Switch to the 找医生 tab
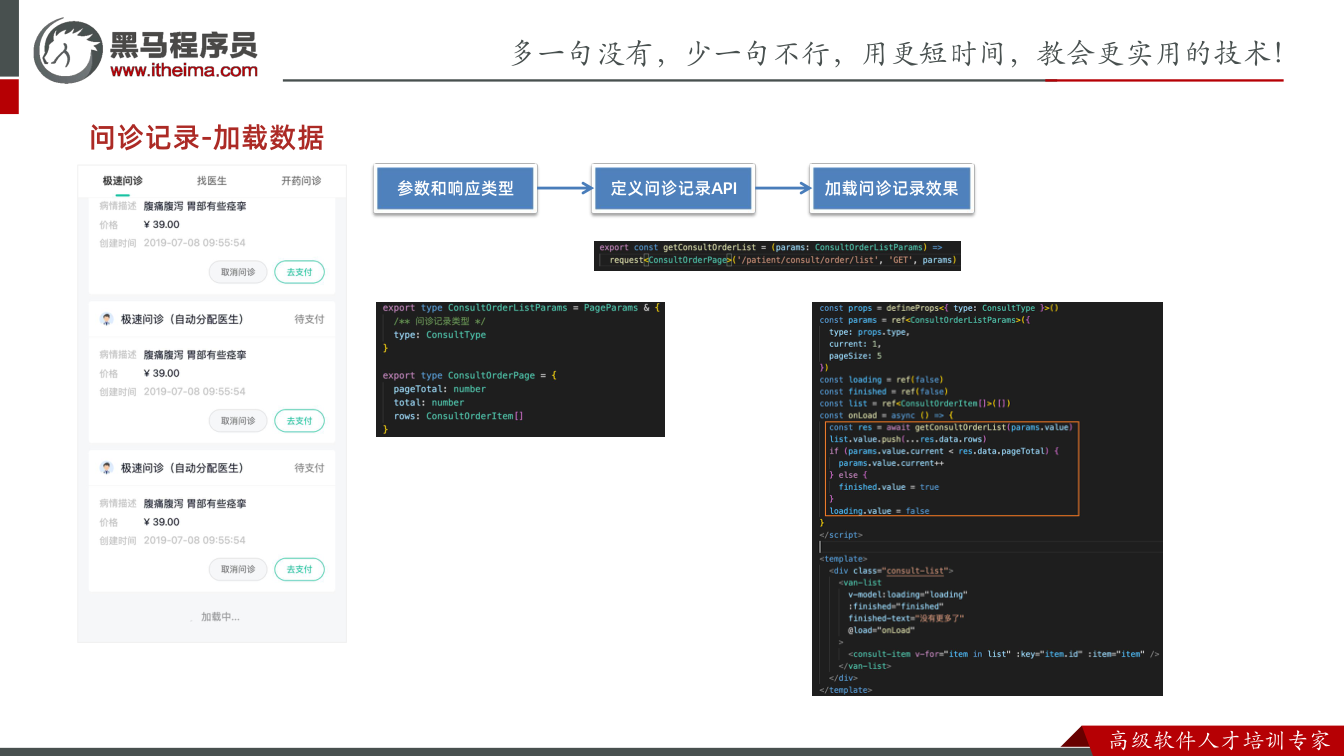The height and width of the screenshot is (756, 1344). coord(211,181)
